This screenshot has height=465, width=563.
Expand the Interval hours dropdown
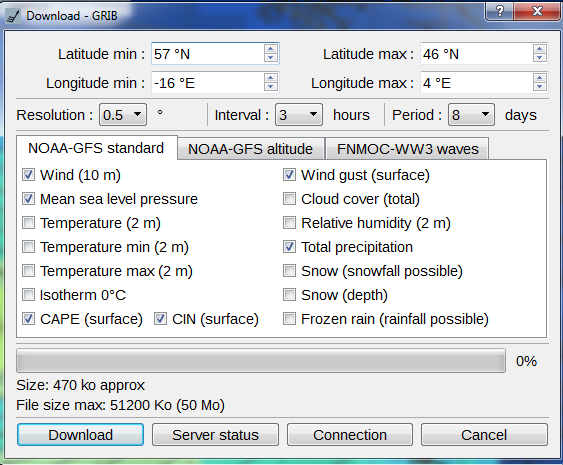299,115
